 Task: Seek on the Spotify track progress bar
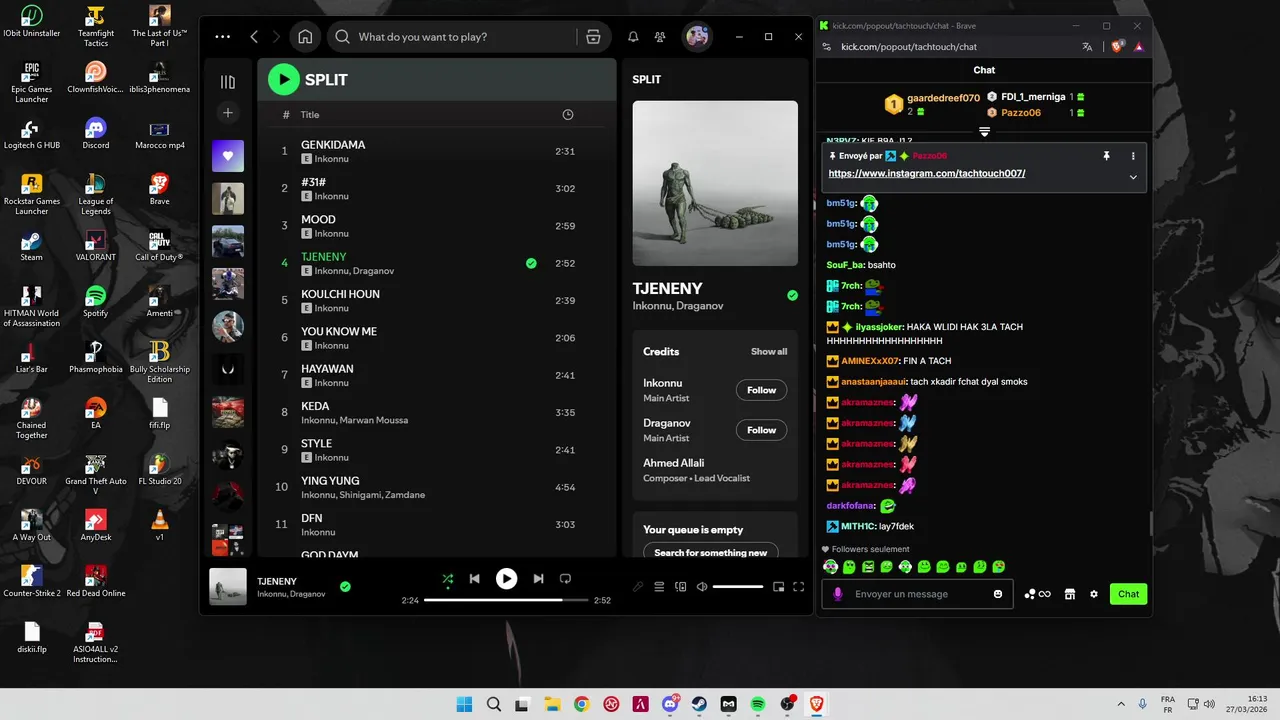(507, 600)
